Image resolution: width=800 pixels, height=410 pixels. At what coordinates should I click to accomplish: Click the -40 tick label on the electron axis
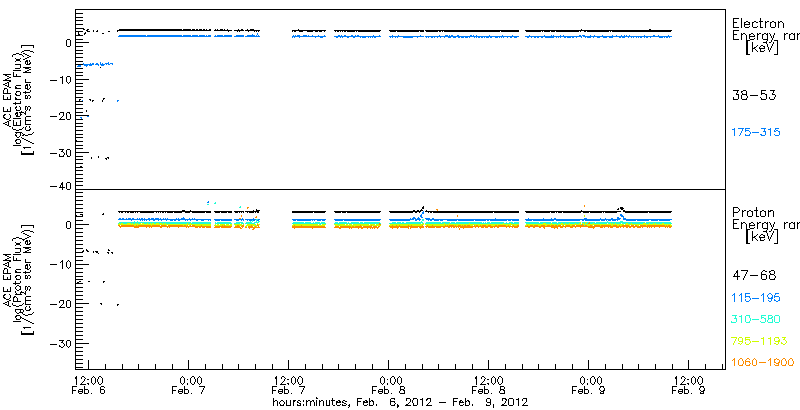(x=60, y=186)
